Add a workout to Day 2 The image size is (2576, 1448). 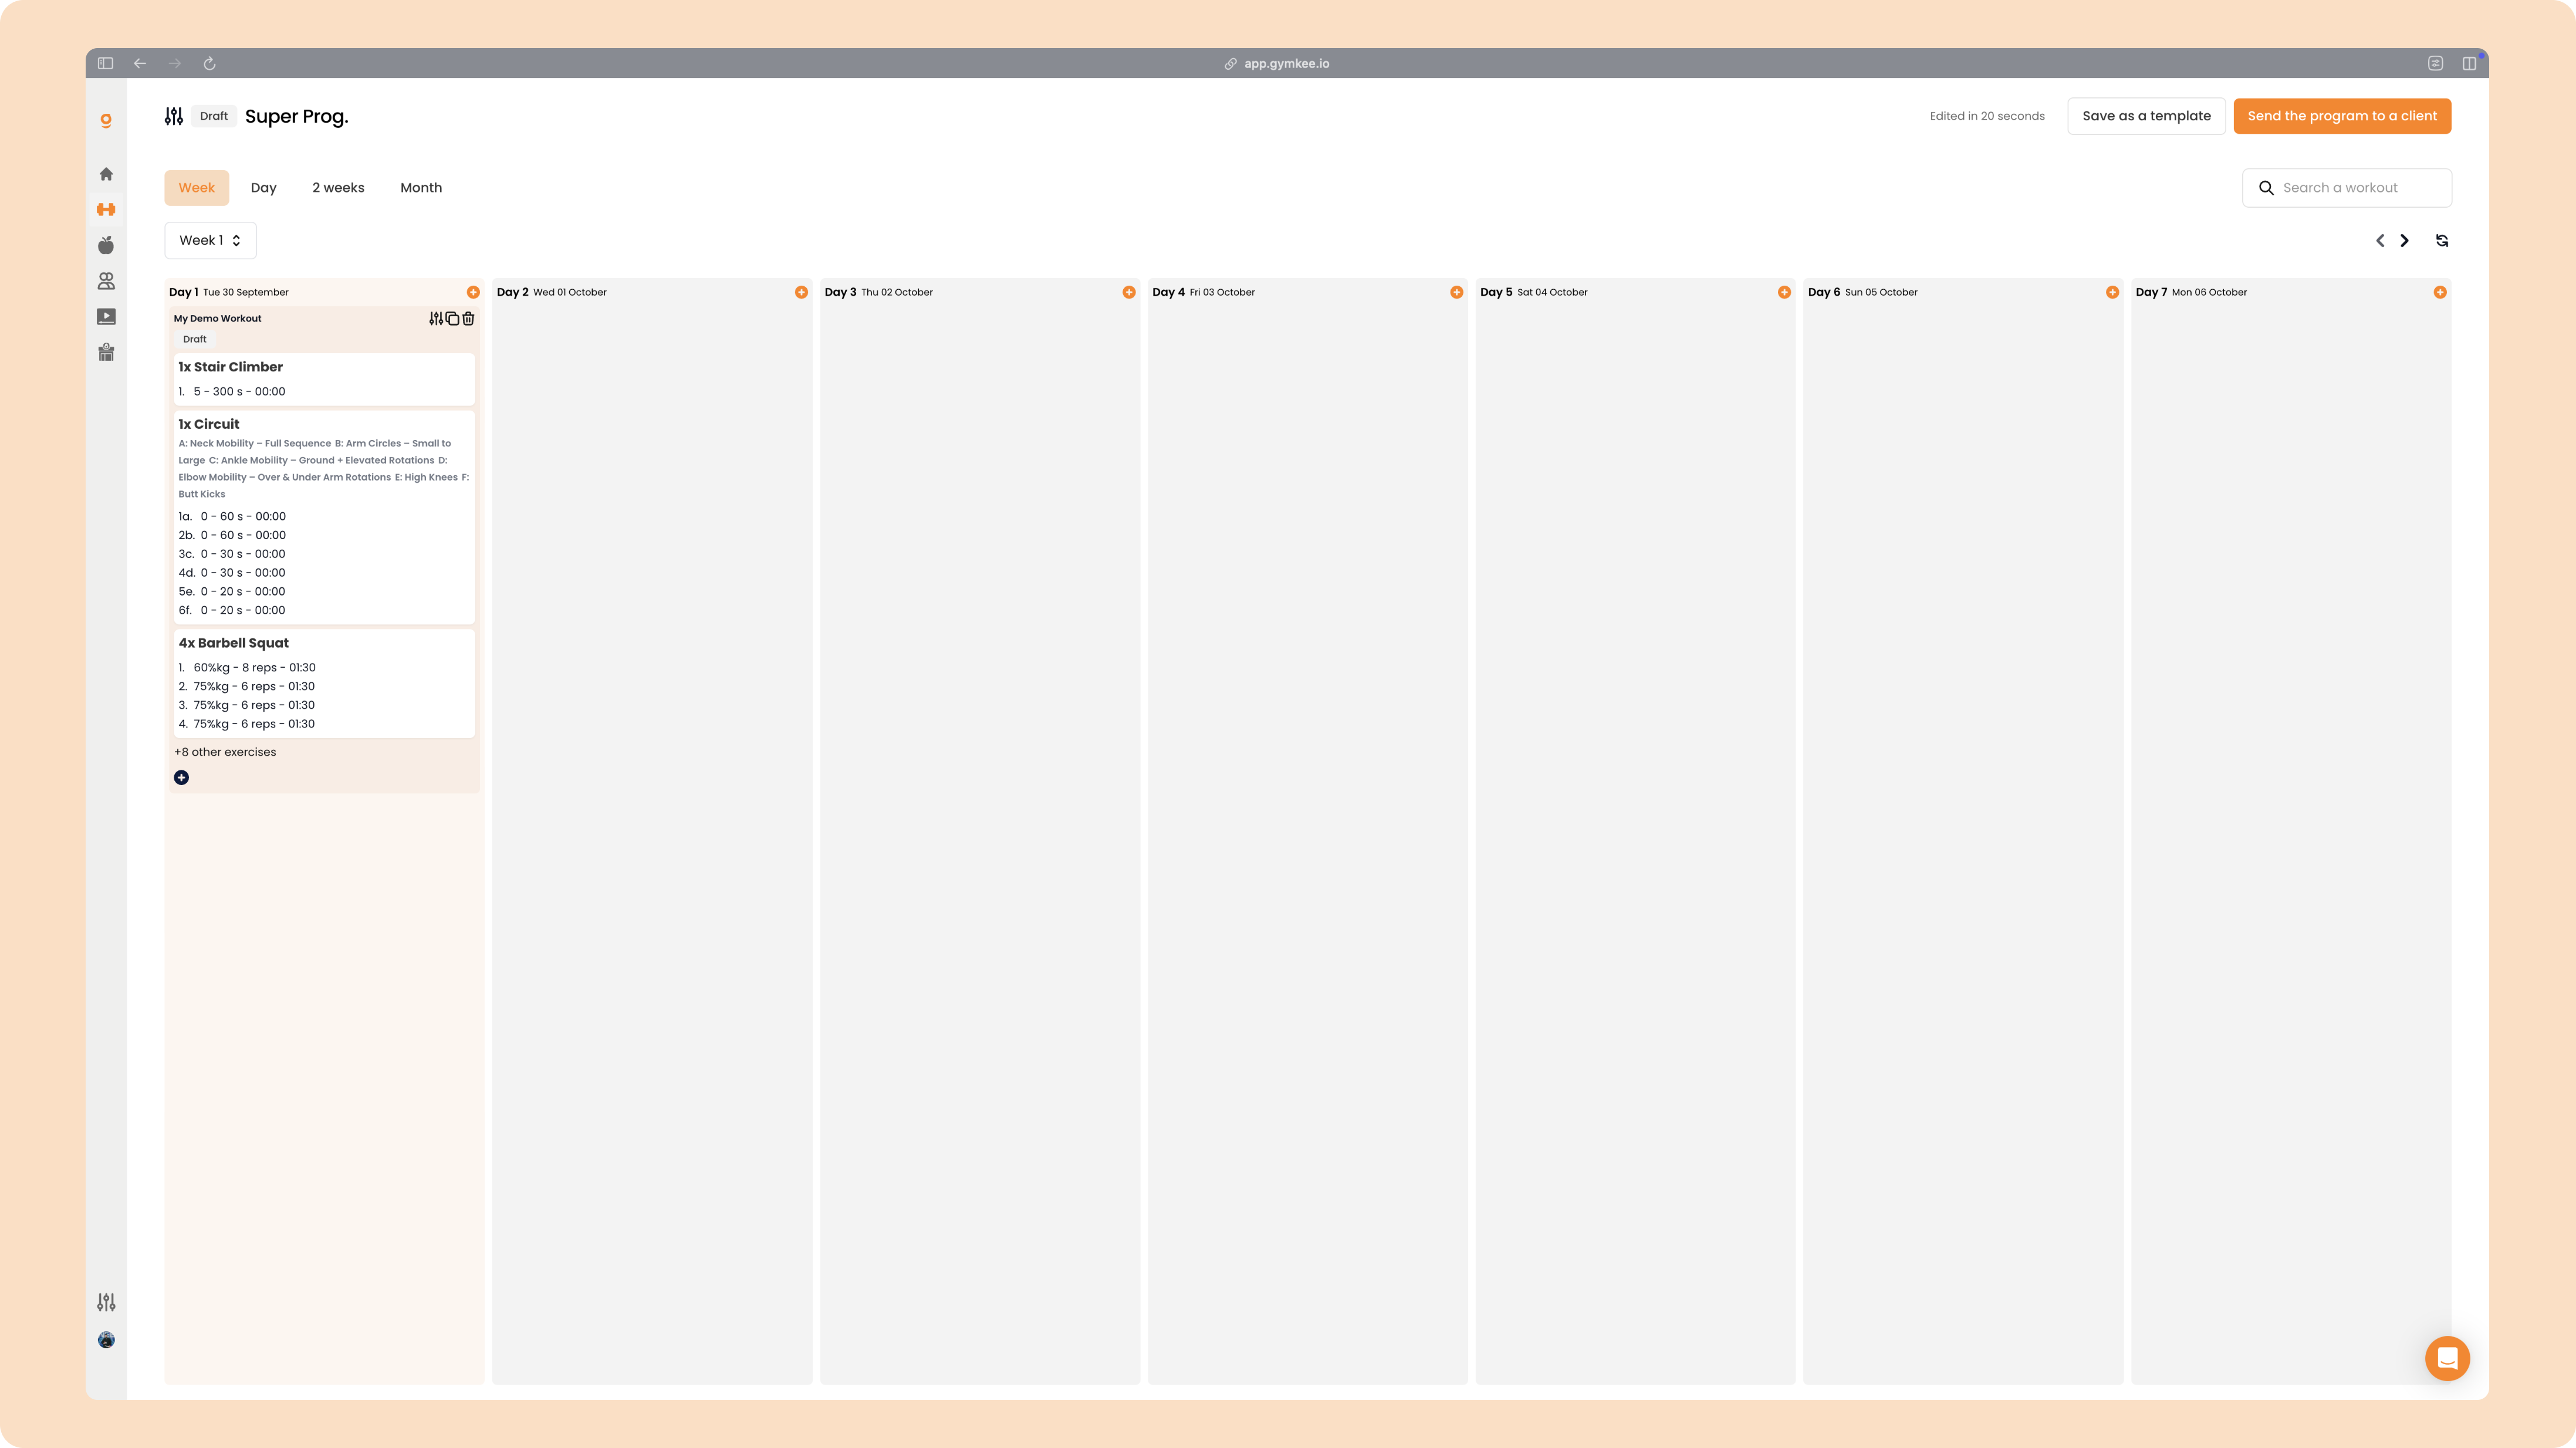point(801,292)
